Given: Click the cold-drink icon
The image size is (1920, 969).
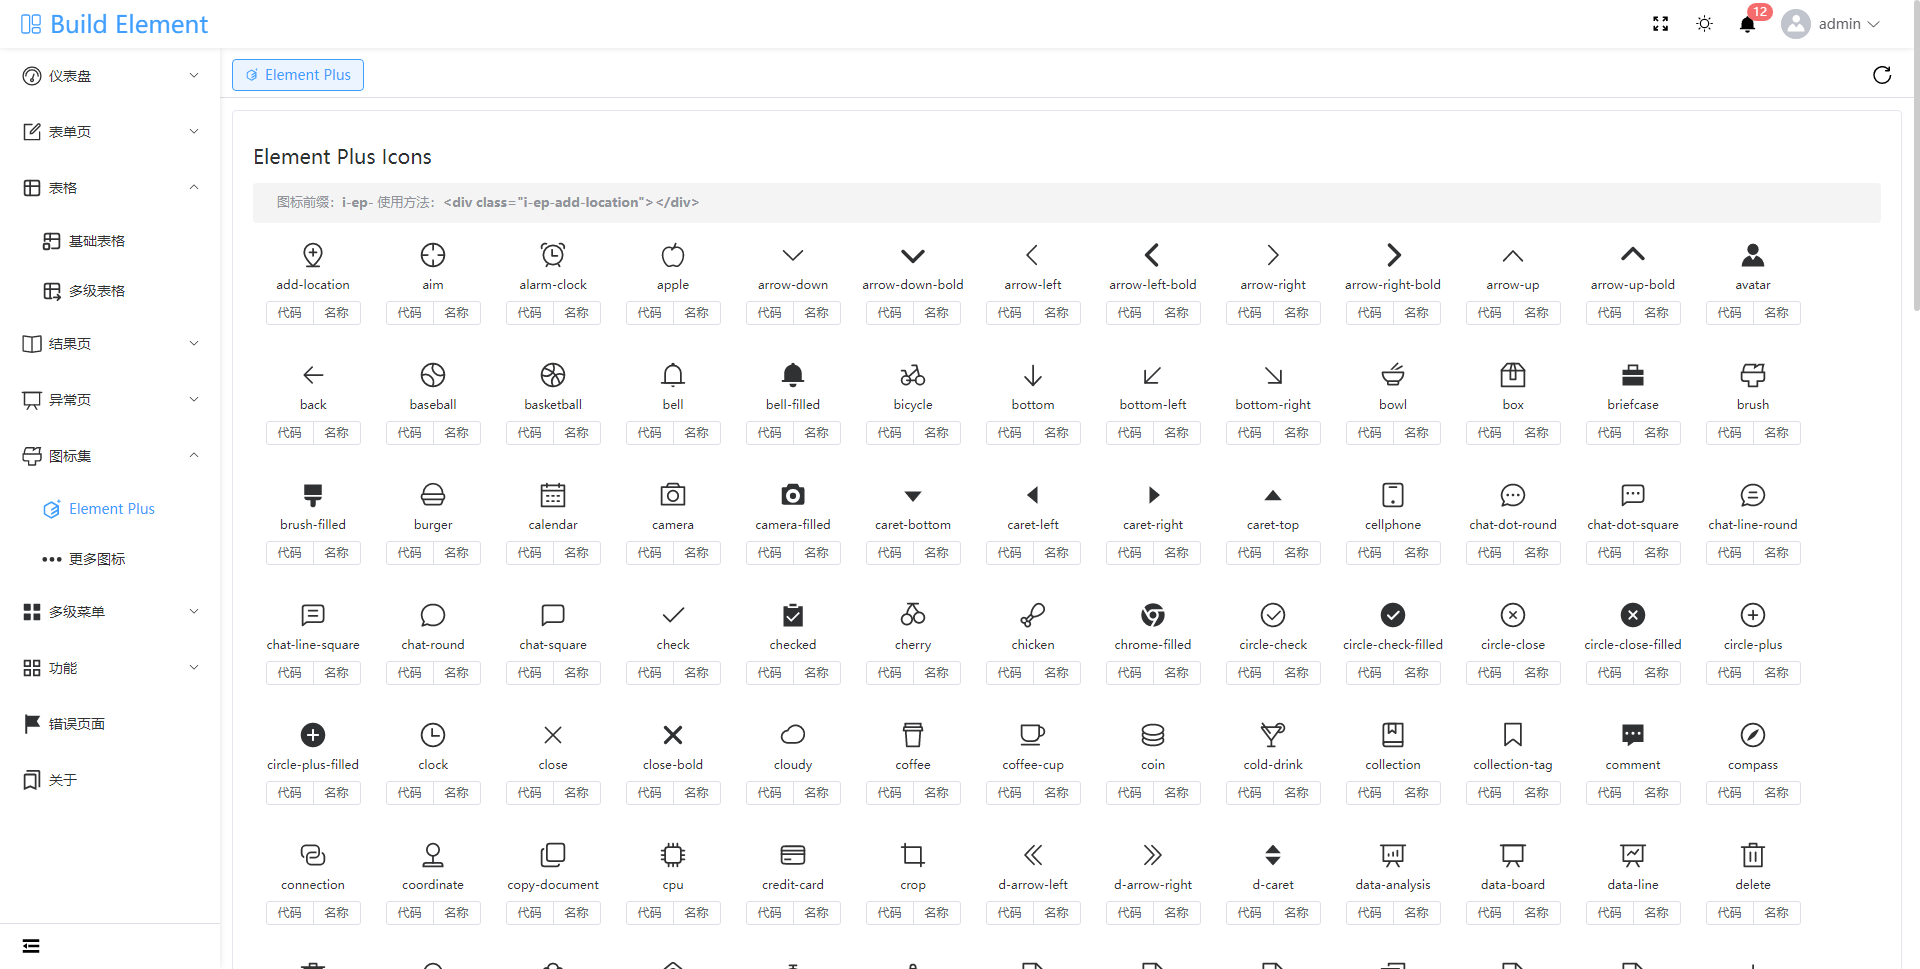Looking at the screenshot, I should tap(1273, 735).
